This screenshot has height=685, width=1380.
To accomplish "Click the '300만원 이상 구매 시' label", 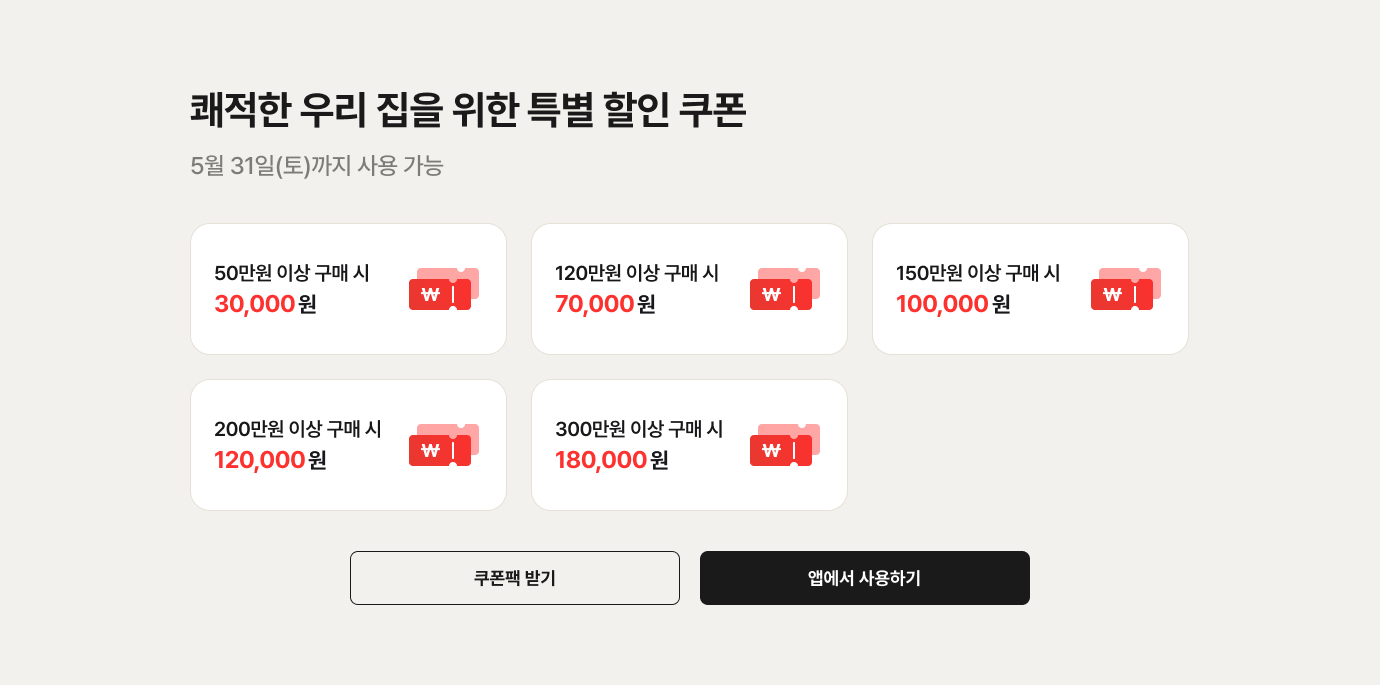I will [639, 429].
